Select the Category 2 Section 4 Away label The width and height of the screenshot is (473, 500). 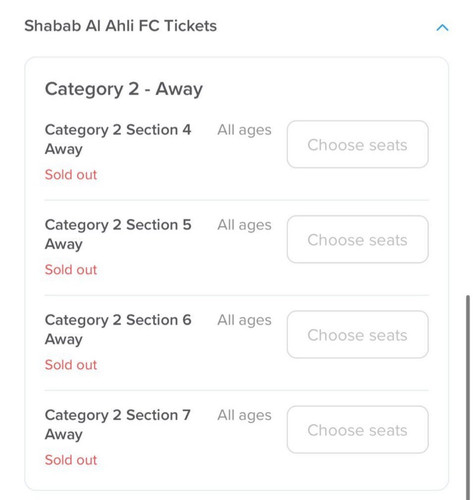pyautogui.click(x=118, y=139)
